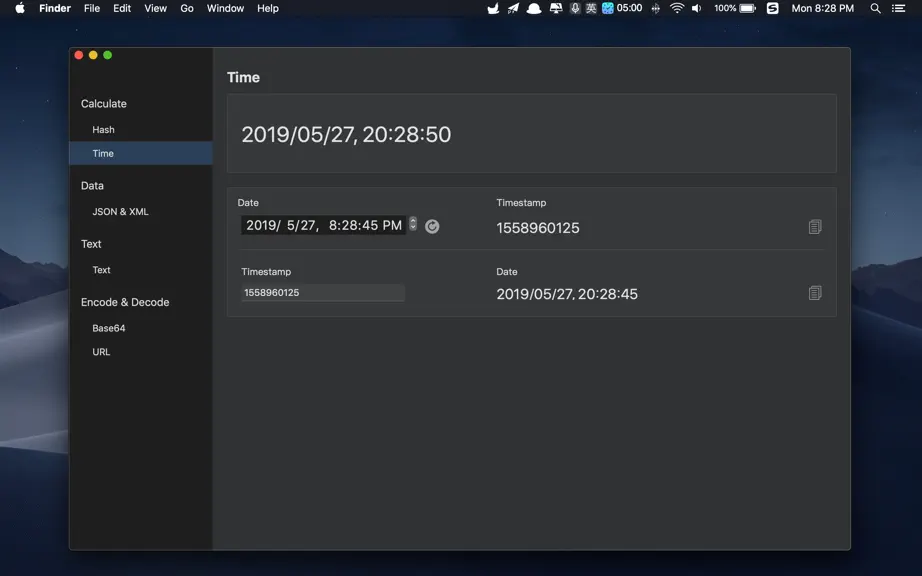The height and width of the screenshot is (576, 922).
Task: Open the Window menu
Action: pyautogui.click(x=225, y=8)
